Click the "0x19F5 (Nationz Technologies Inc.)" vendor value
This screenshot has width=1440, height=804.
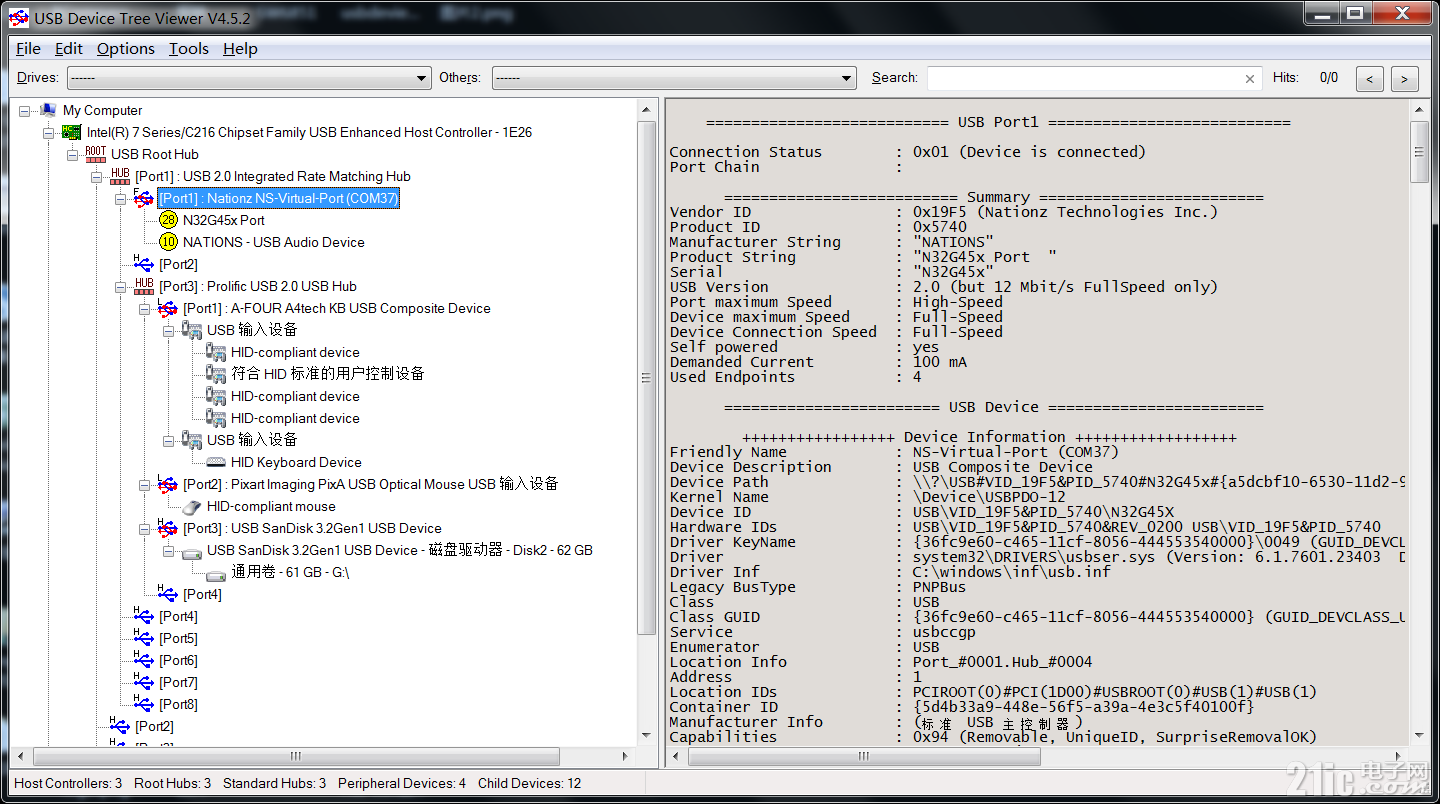1066,212
